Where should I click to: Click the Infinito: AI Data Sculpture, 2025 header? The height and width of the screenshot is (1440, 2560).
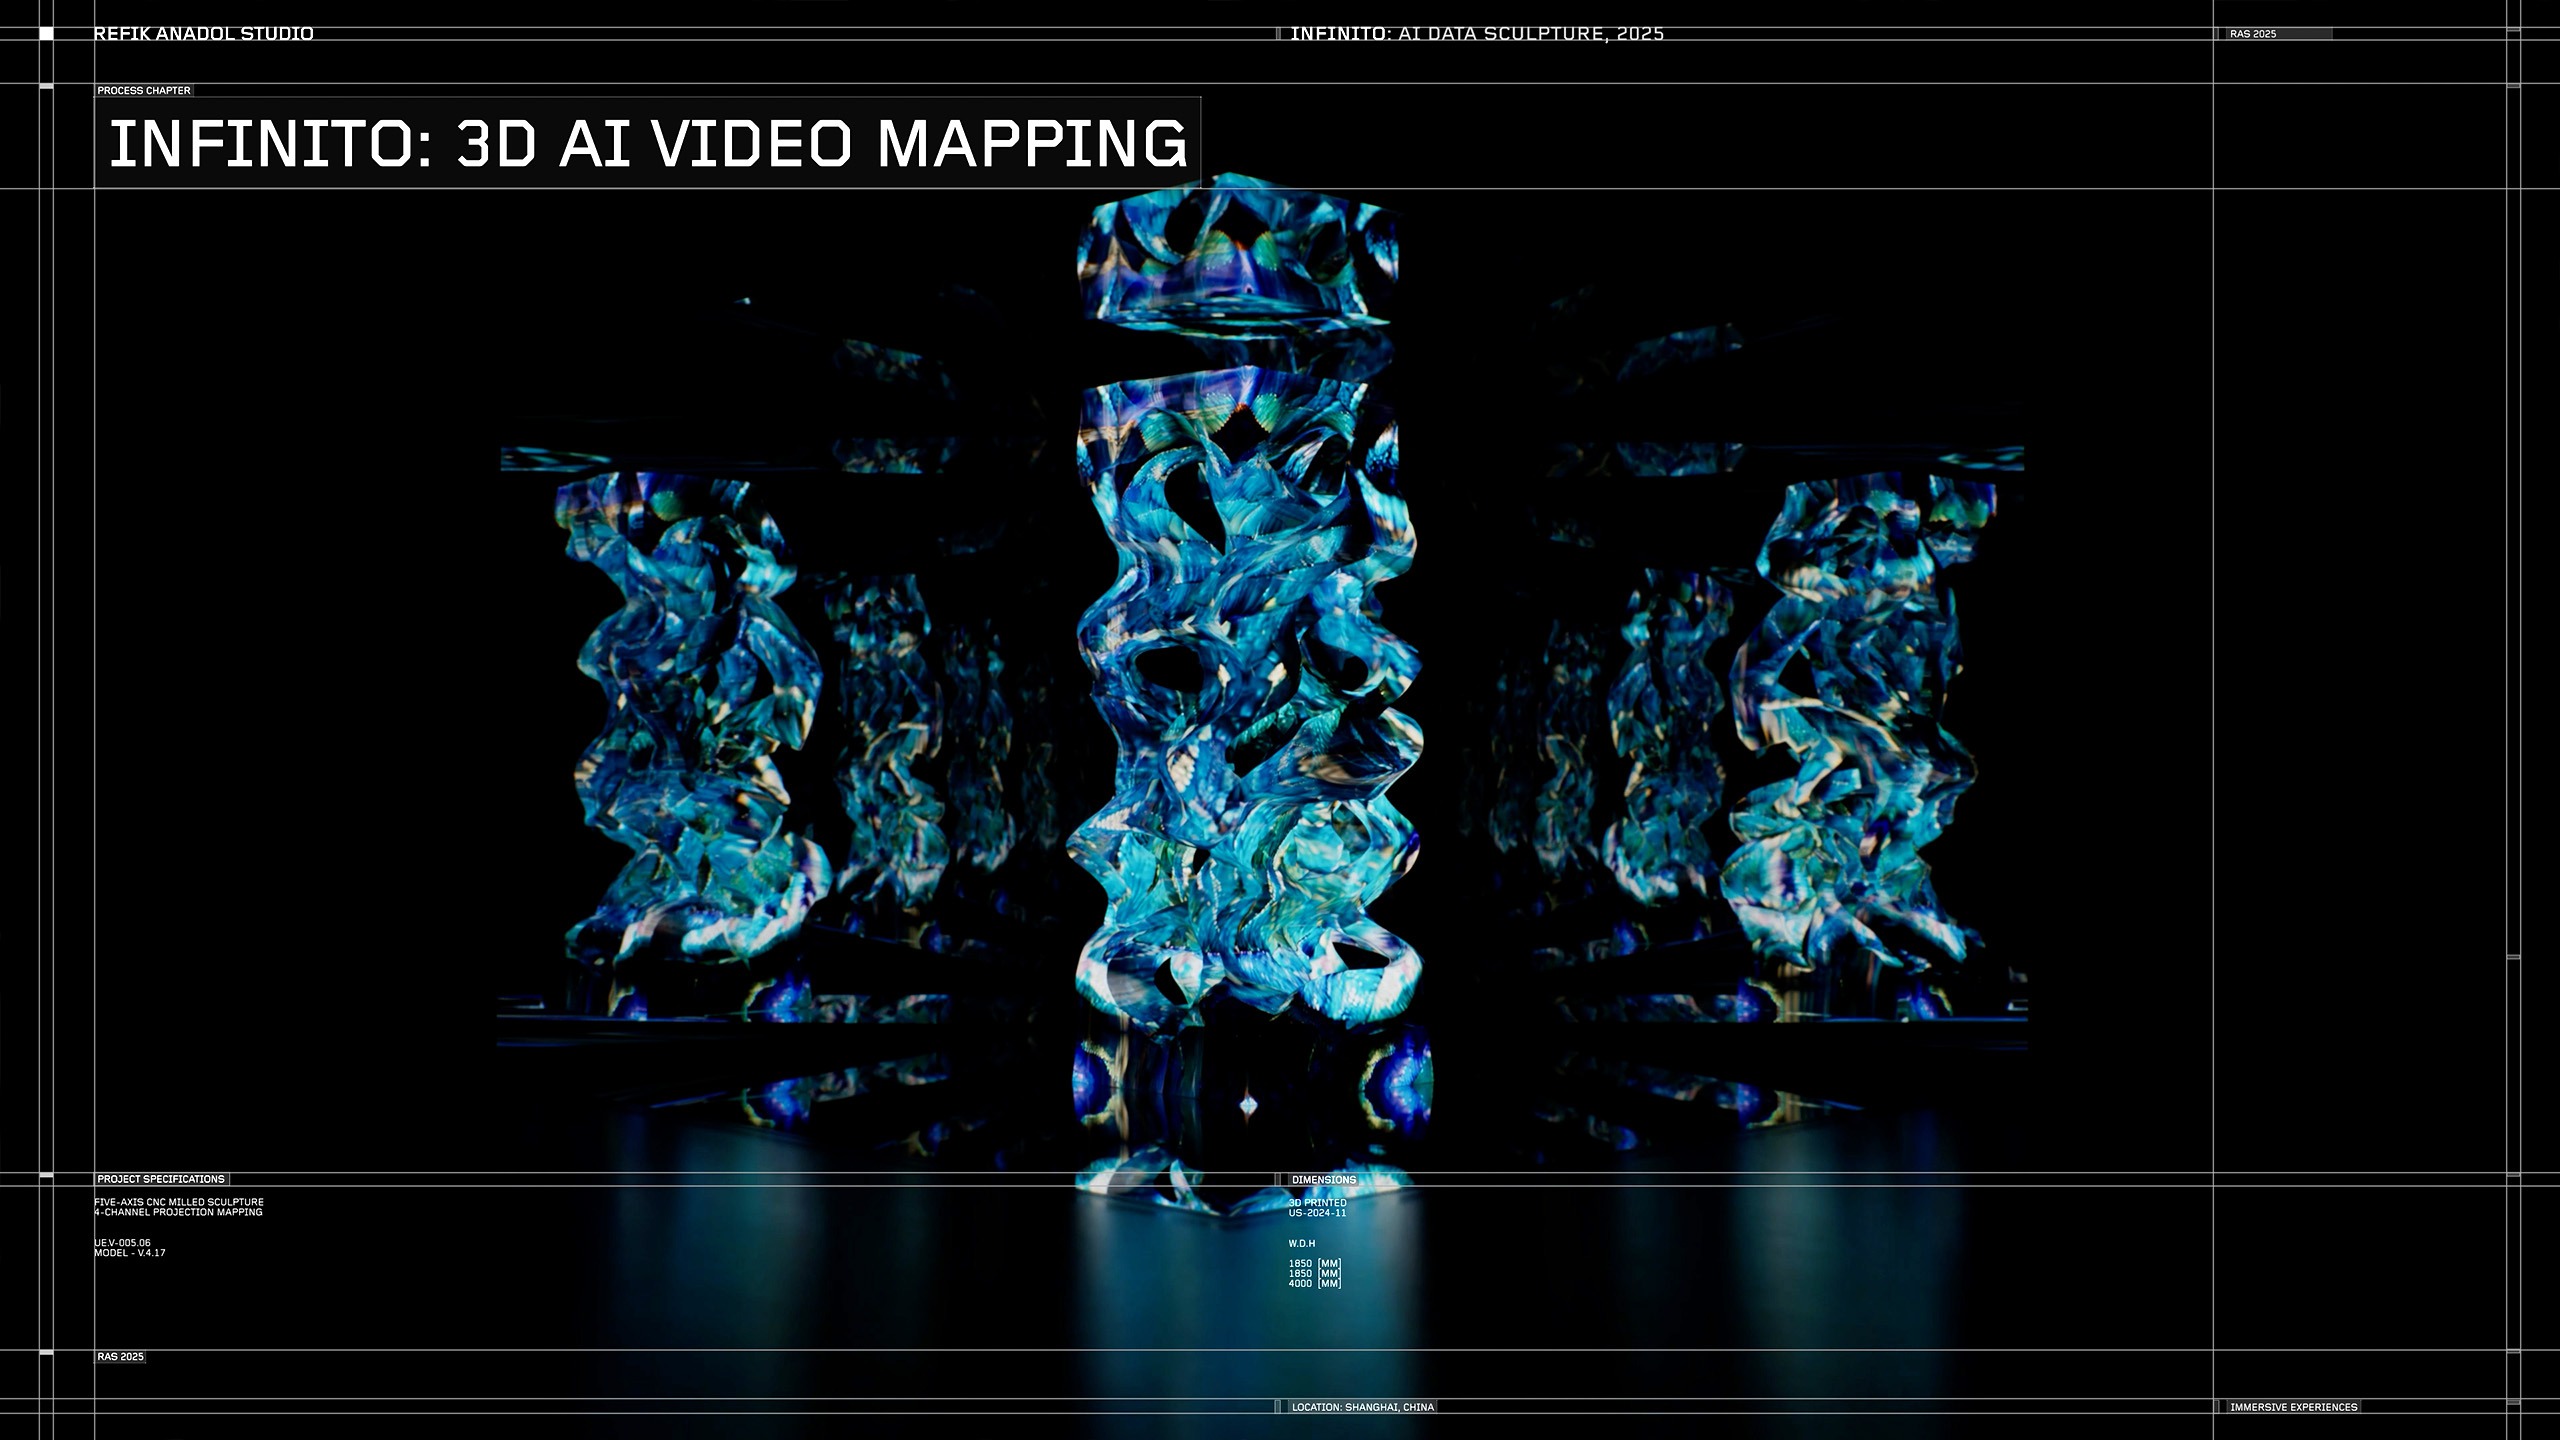pos(1477,34)
